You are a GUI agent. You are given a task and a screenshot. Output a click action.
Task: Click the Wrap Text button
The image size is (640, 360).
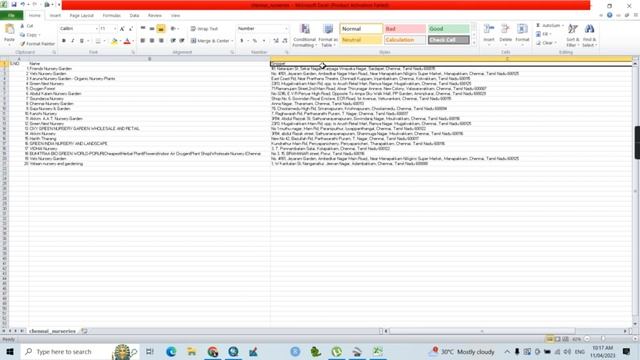tap(204, 29)
